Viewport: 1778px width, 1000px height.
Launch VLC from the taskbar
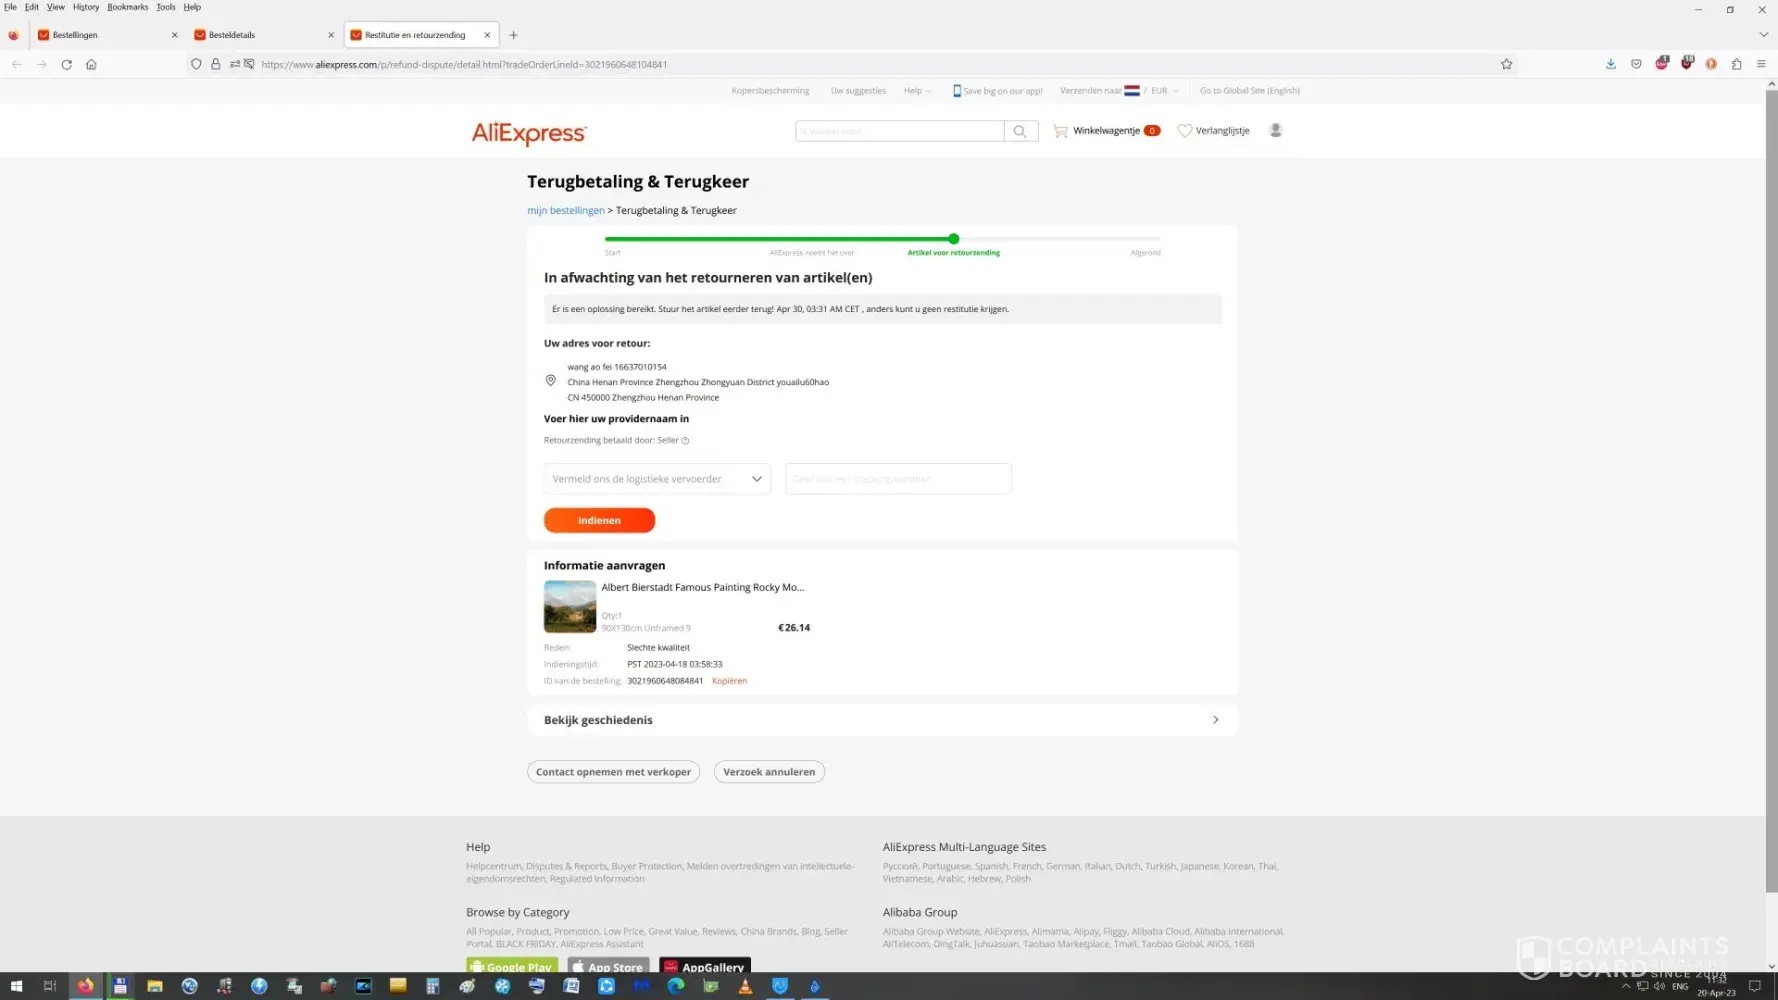click(x=745, y=986)
